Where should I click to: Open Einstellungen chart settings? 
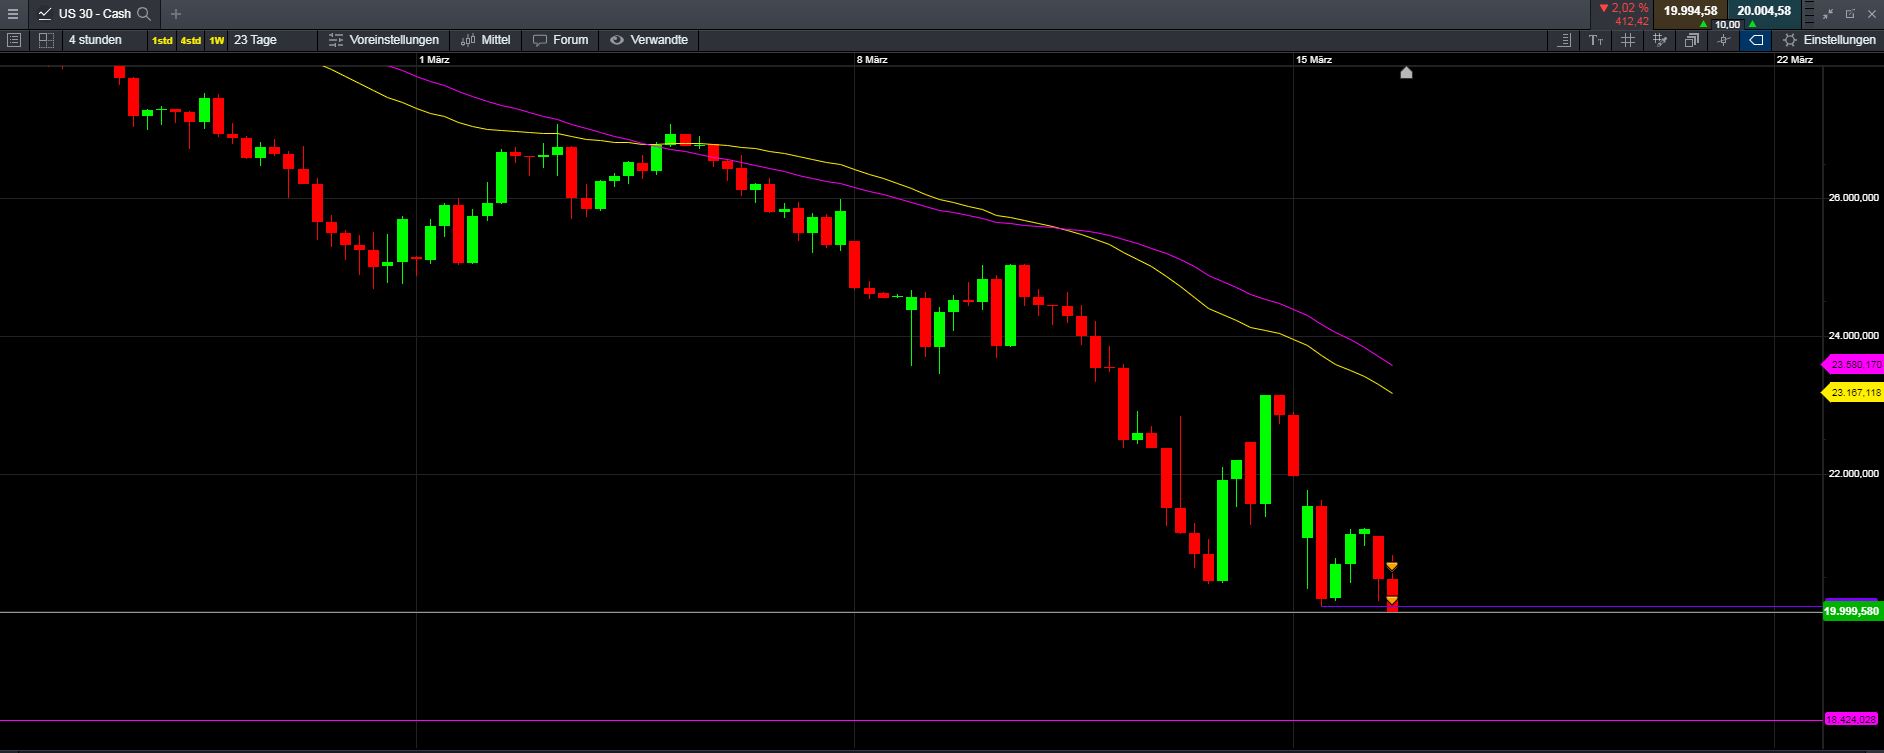coord(1829,40)
